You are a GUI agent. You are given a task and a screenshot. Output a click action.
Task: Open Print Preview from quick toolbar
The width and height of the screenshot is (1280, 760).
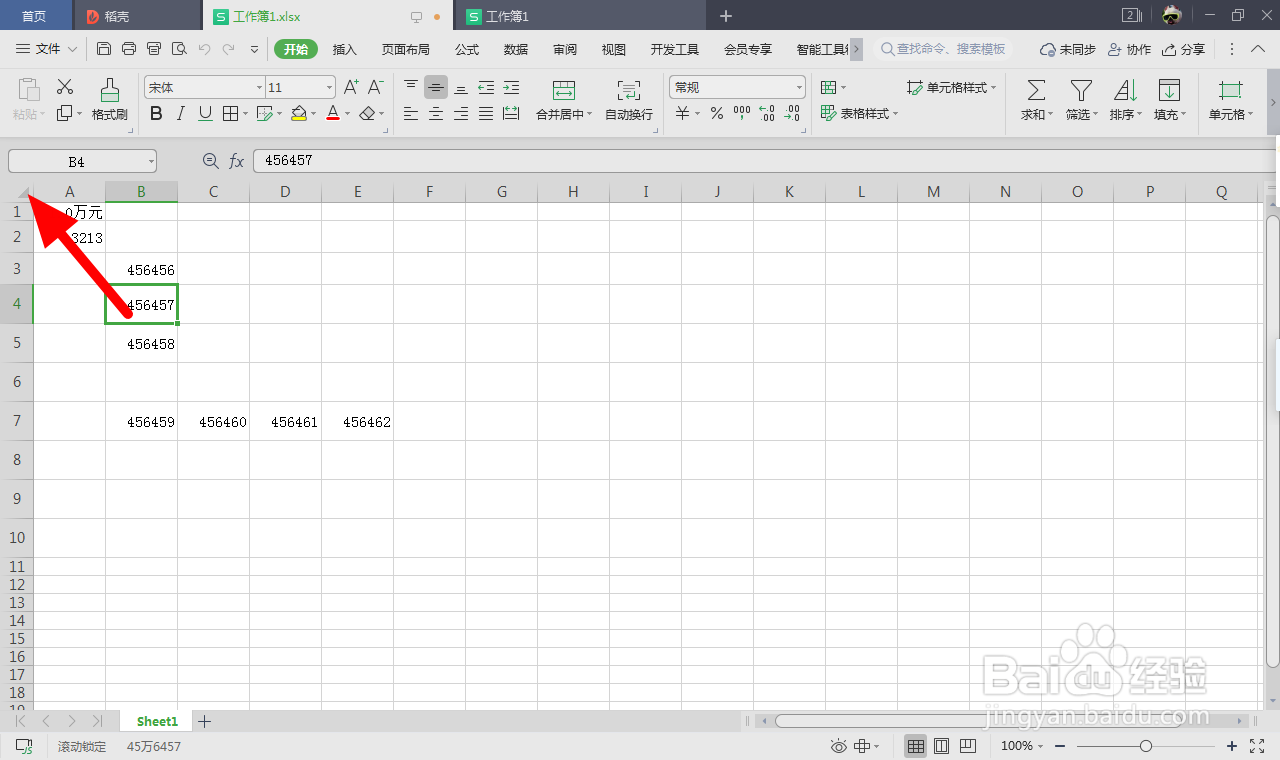coord(179,49)
